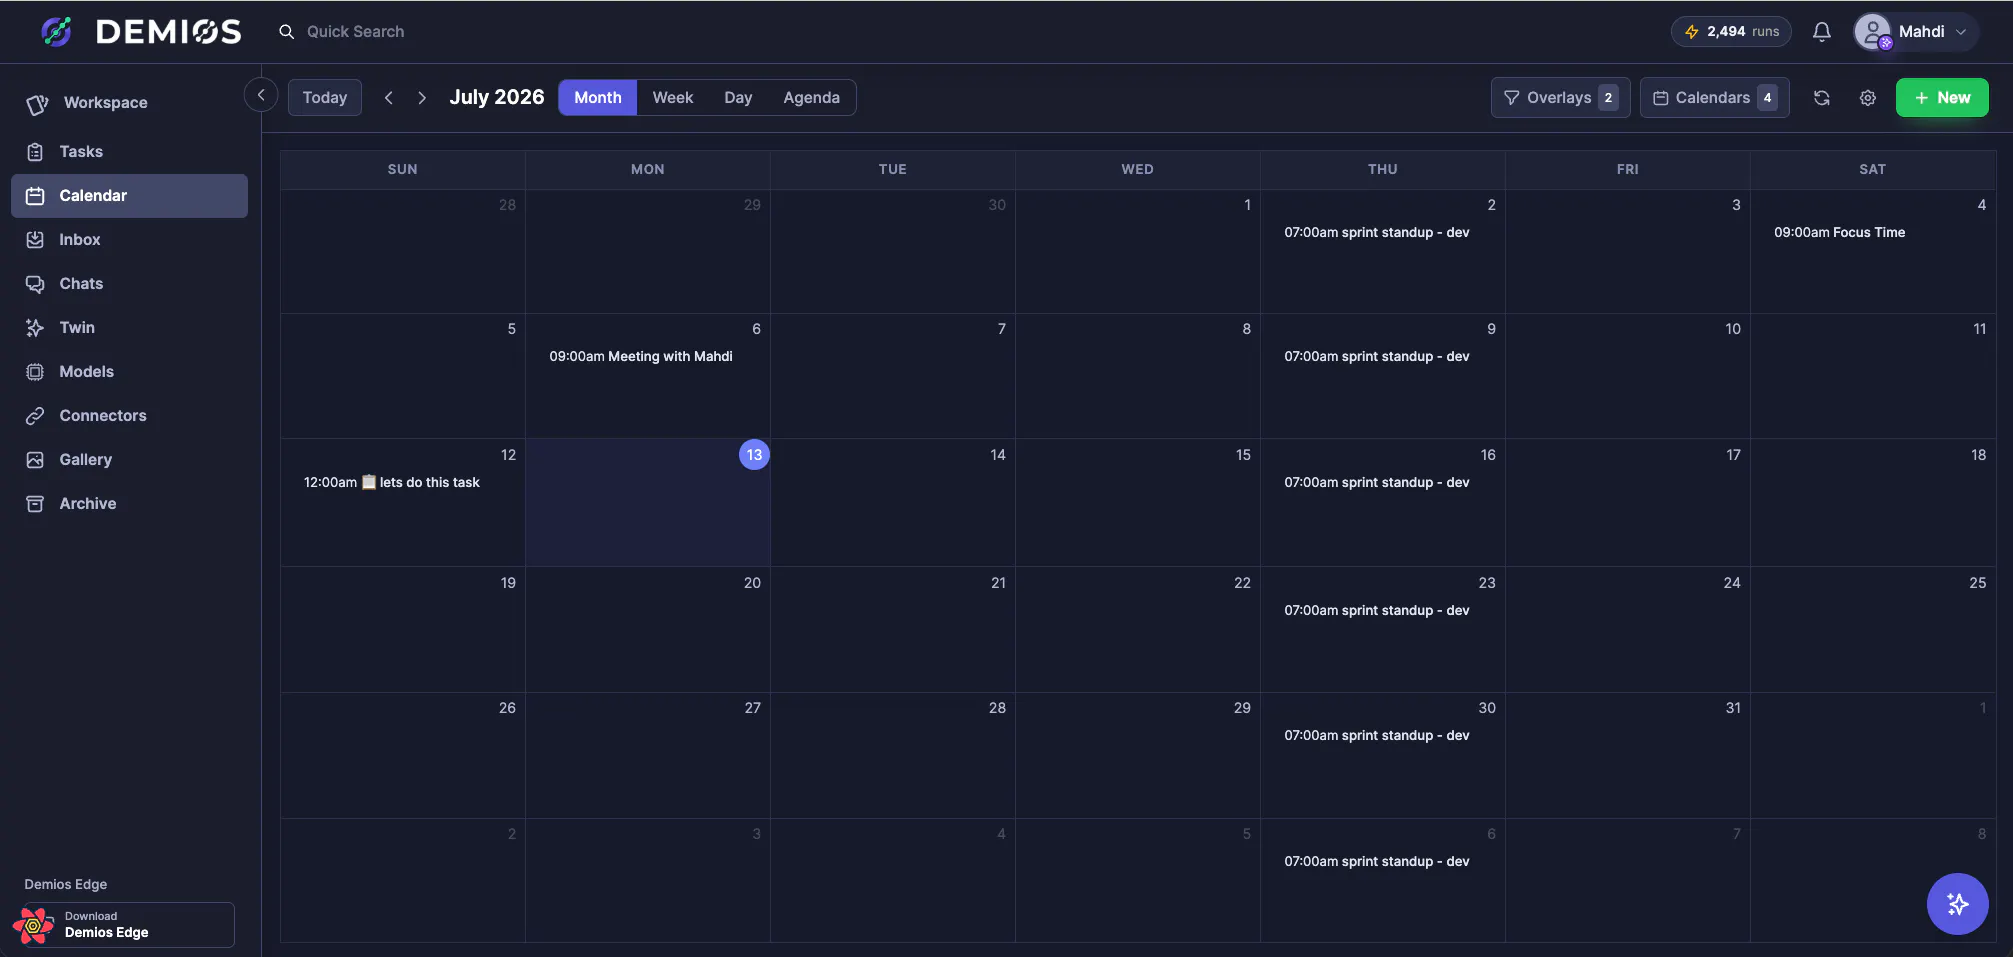
Task: Open Focus Time event on July 4
Action: coord(1839,233)
